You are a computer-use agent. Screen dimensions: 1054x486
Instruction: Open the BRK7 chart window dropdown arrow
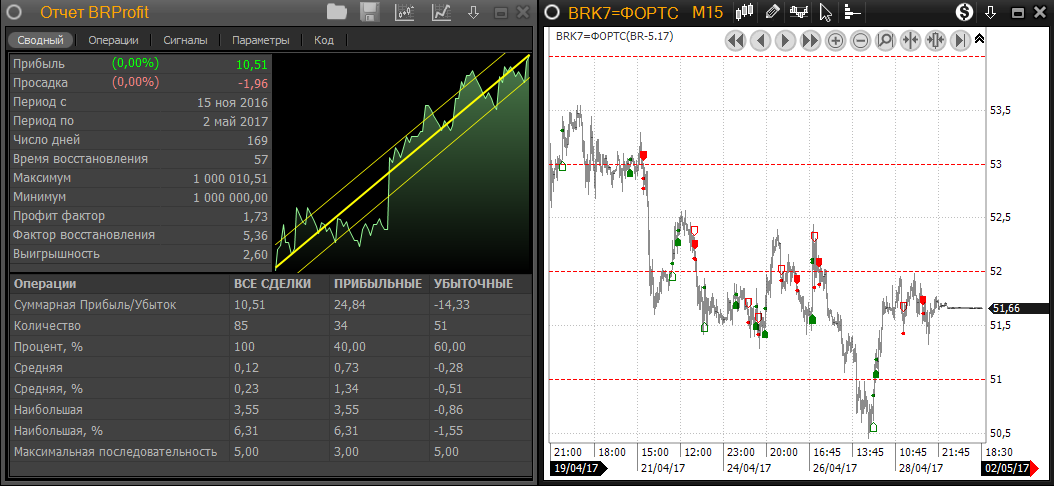click(x=990, y=13)
